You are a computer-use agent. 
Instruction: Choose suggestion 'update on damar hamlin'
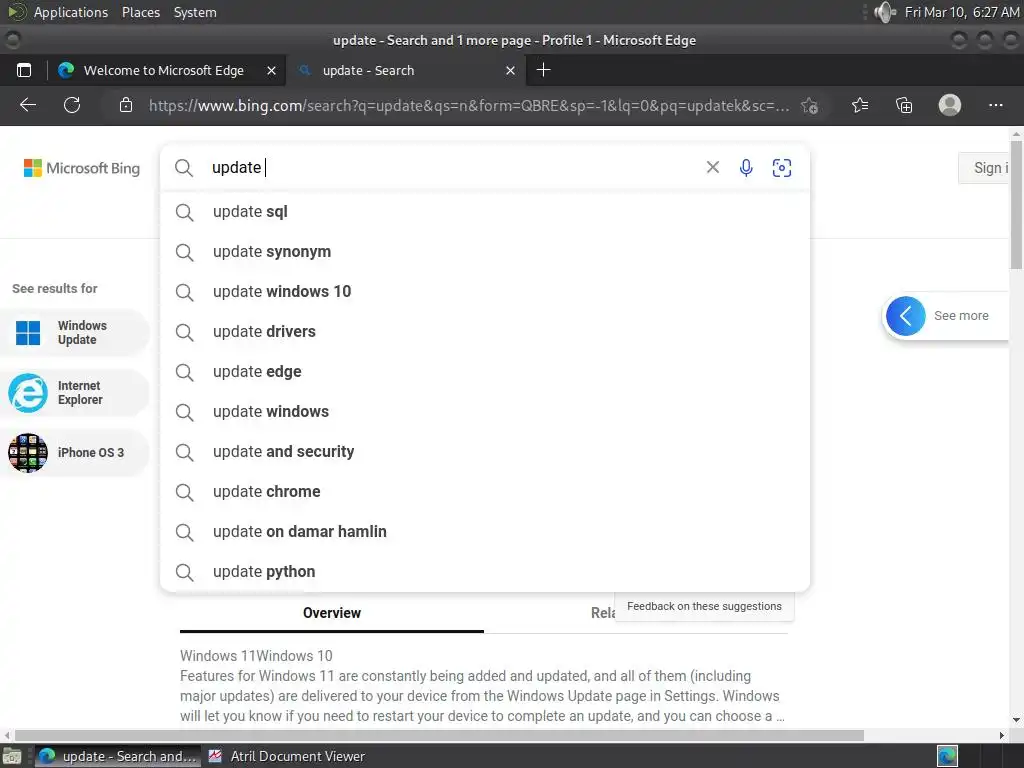[x=485, y=532]
